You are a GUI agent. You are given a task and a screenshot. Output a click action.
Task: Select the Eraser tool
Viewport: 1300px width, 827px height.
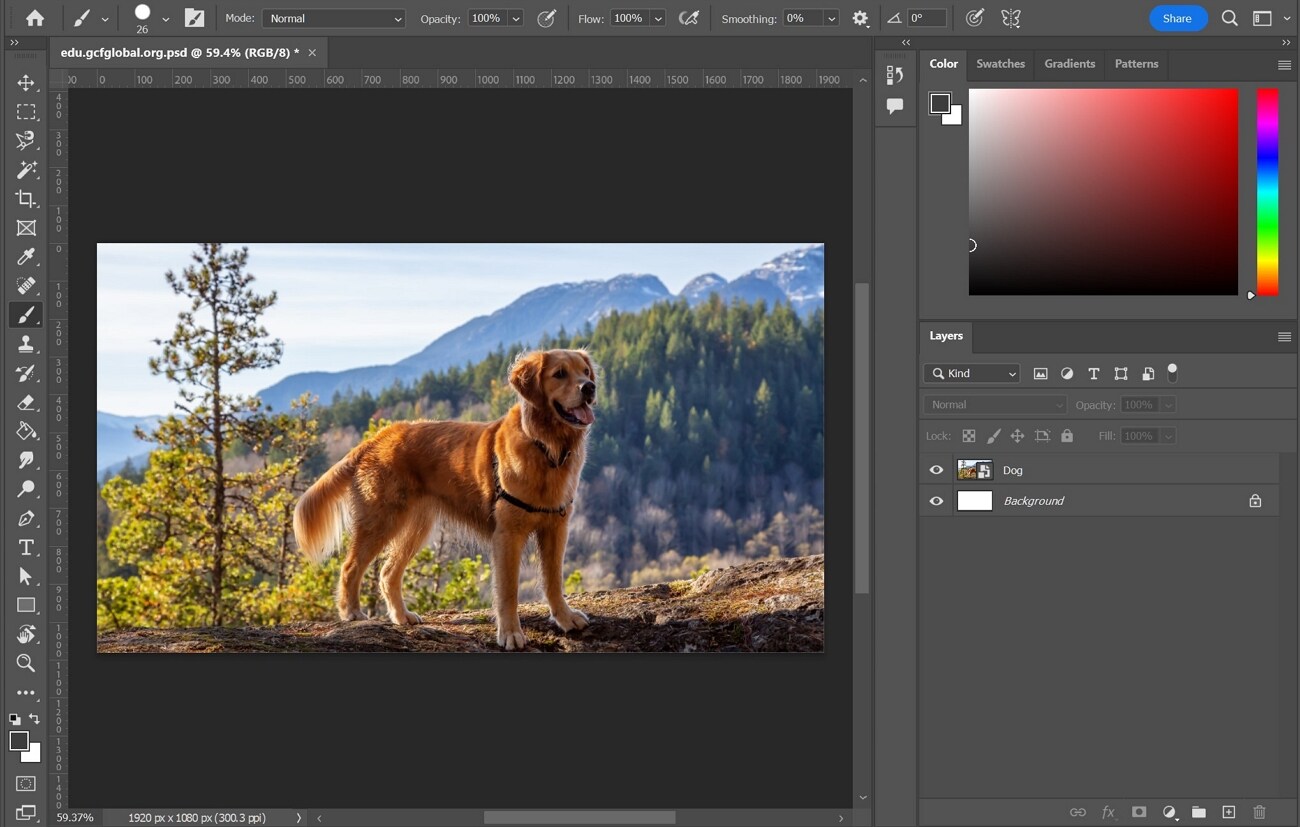[x=26, y=402]
